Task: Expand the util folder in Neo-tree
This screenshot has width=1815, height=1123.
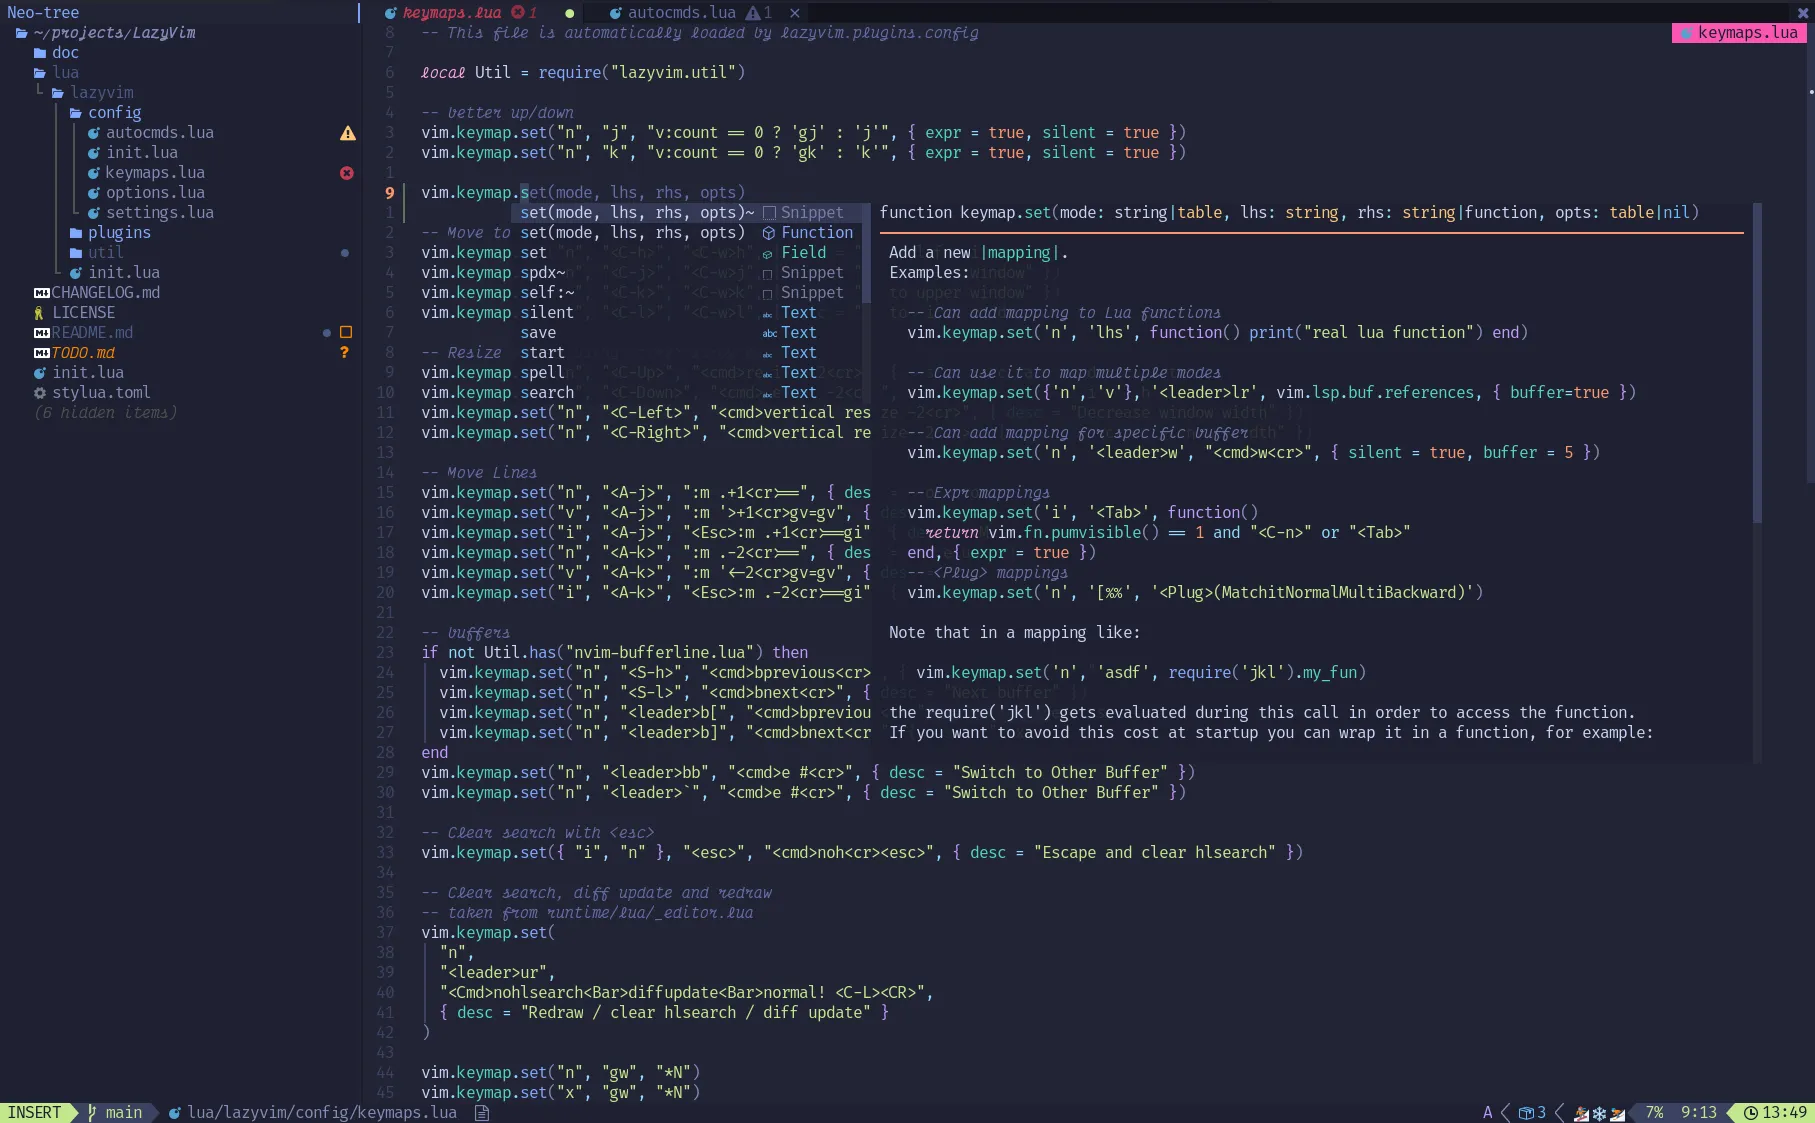Action: pyautogui.click(x=96, y=253)
